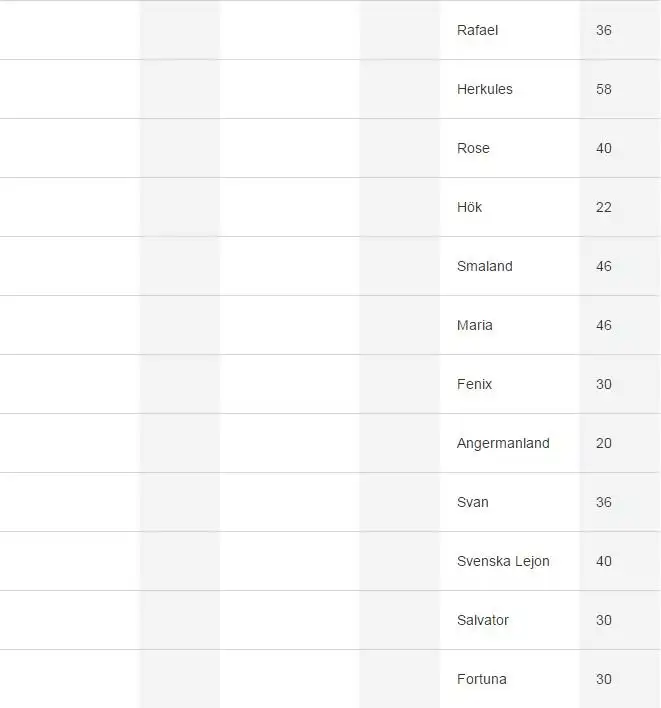661x708 pixels.
Task: Click the value 40 beside Rose
Action: [x=603, y=148]
